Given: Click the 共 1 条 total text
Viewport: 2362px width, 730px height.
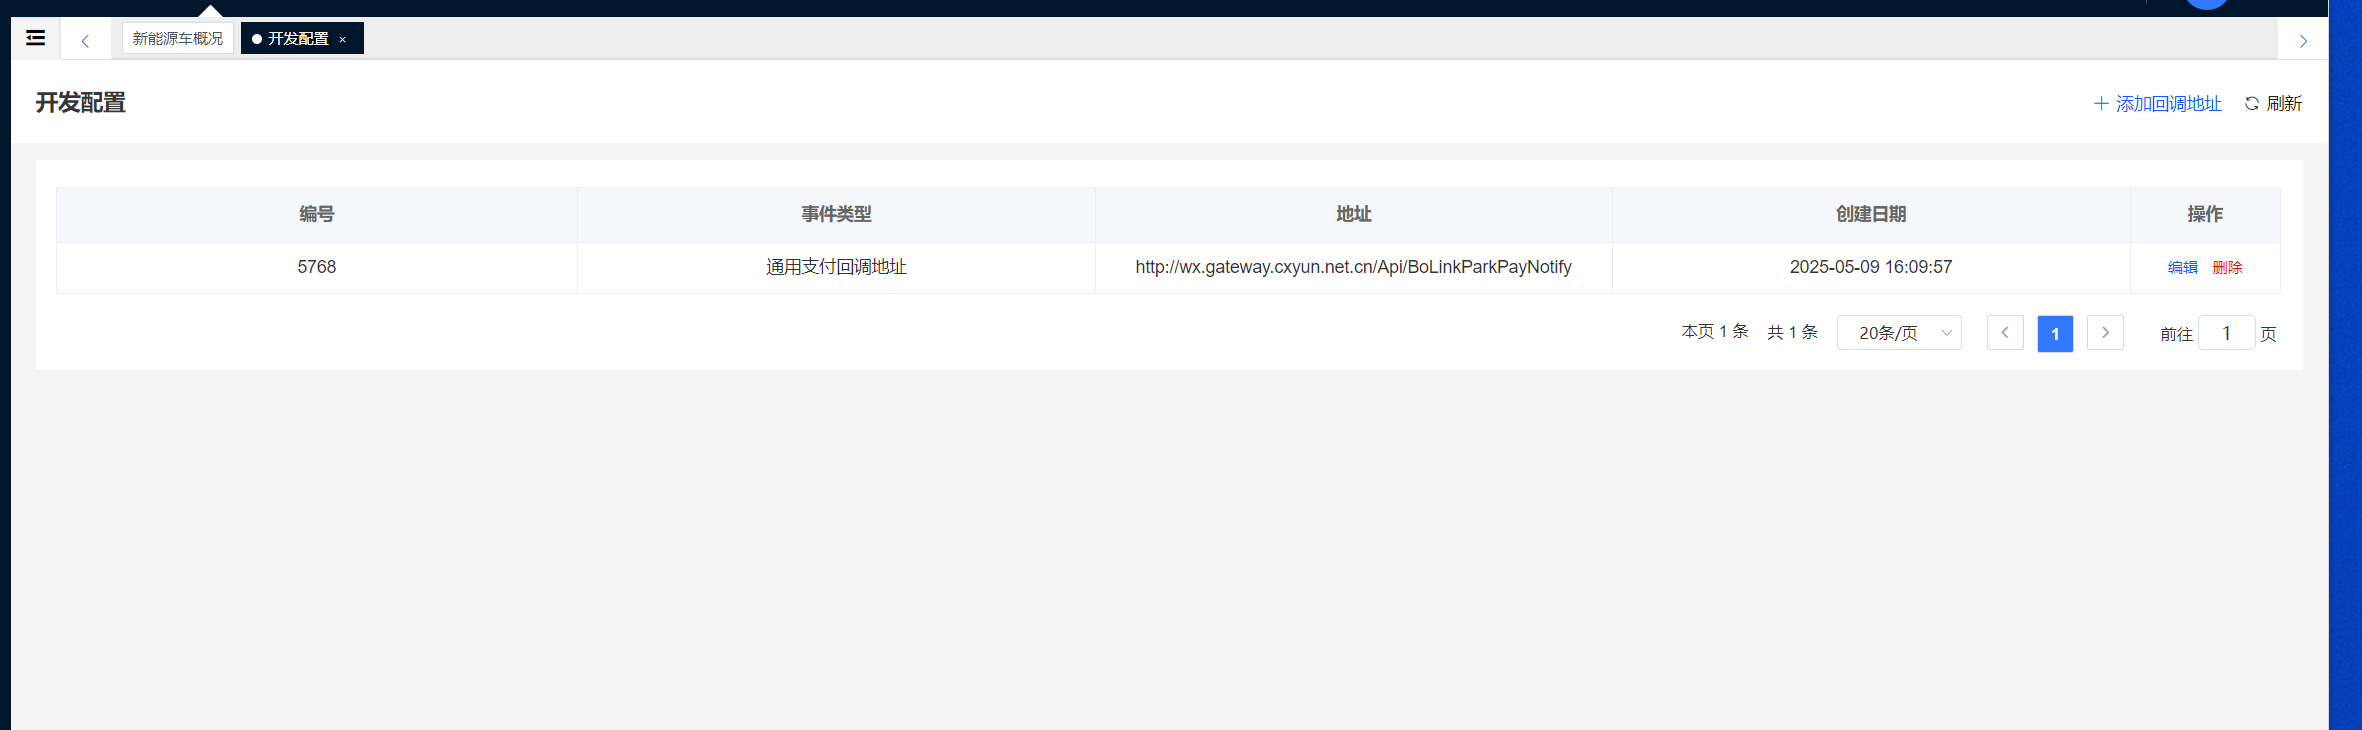Looking at the screenshot, I should tap(1792, 332).
